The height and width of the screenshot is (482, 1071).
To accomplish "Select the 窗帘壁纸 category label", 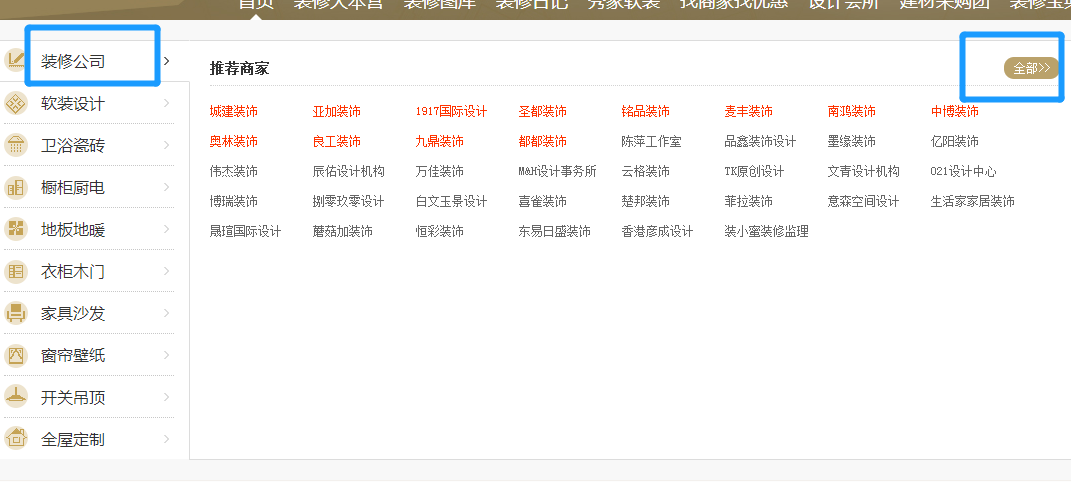I will [73, 356].
